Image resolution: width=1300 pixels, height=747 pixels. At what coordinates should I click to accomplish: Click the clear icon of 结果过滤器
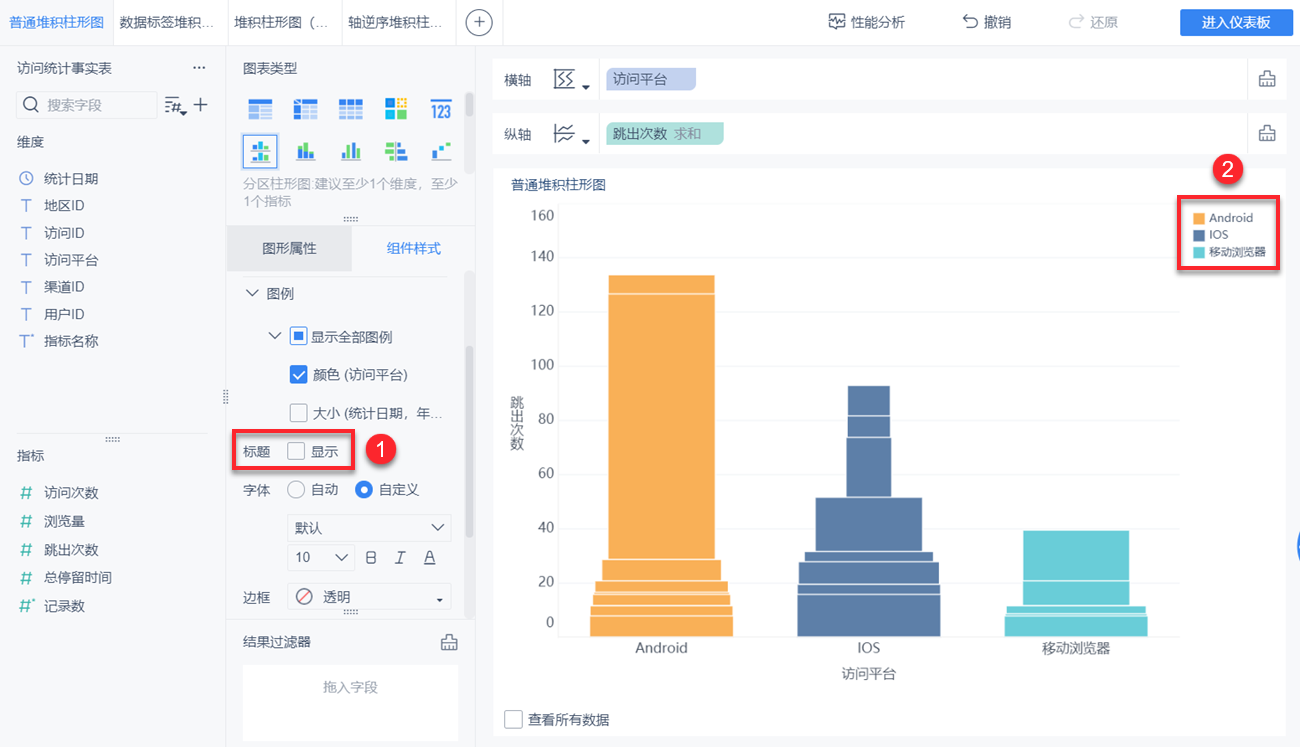pyautogui.click(x=449, y=642)
